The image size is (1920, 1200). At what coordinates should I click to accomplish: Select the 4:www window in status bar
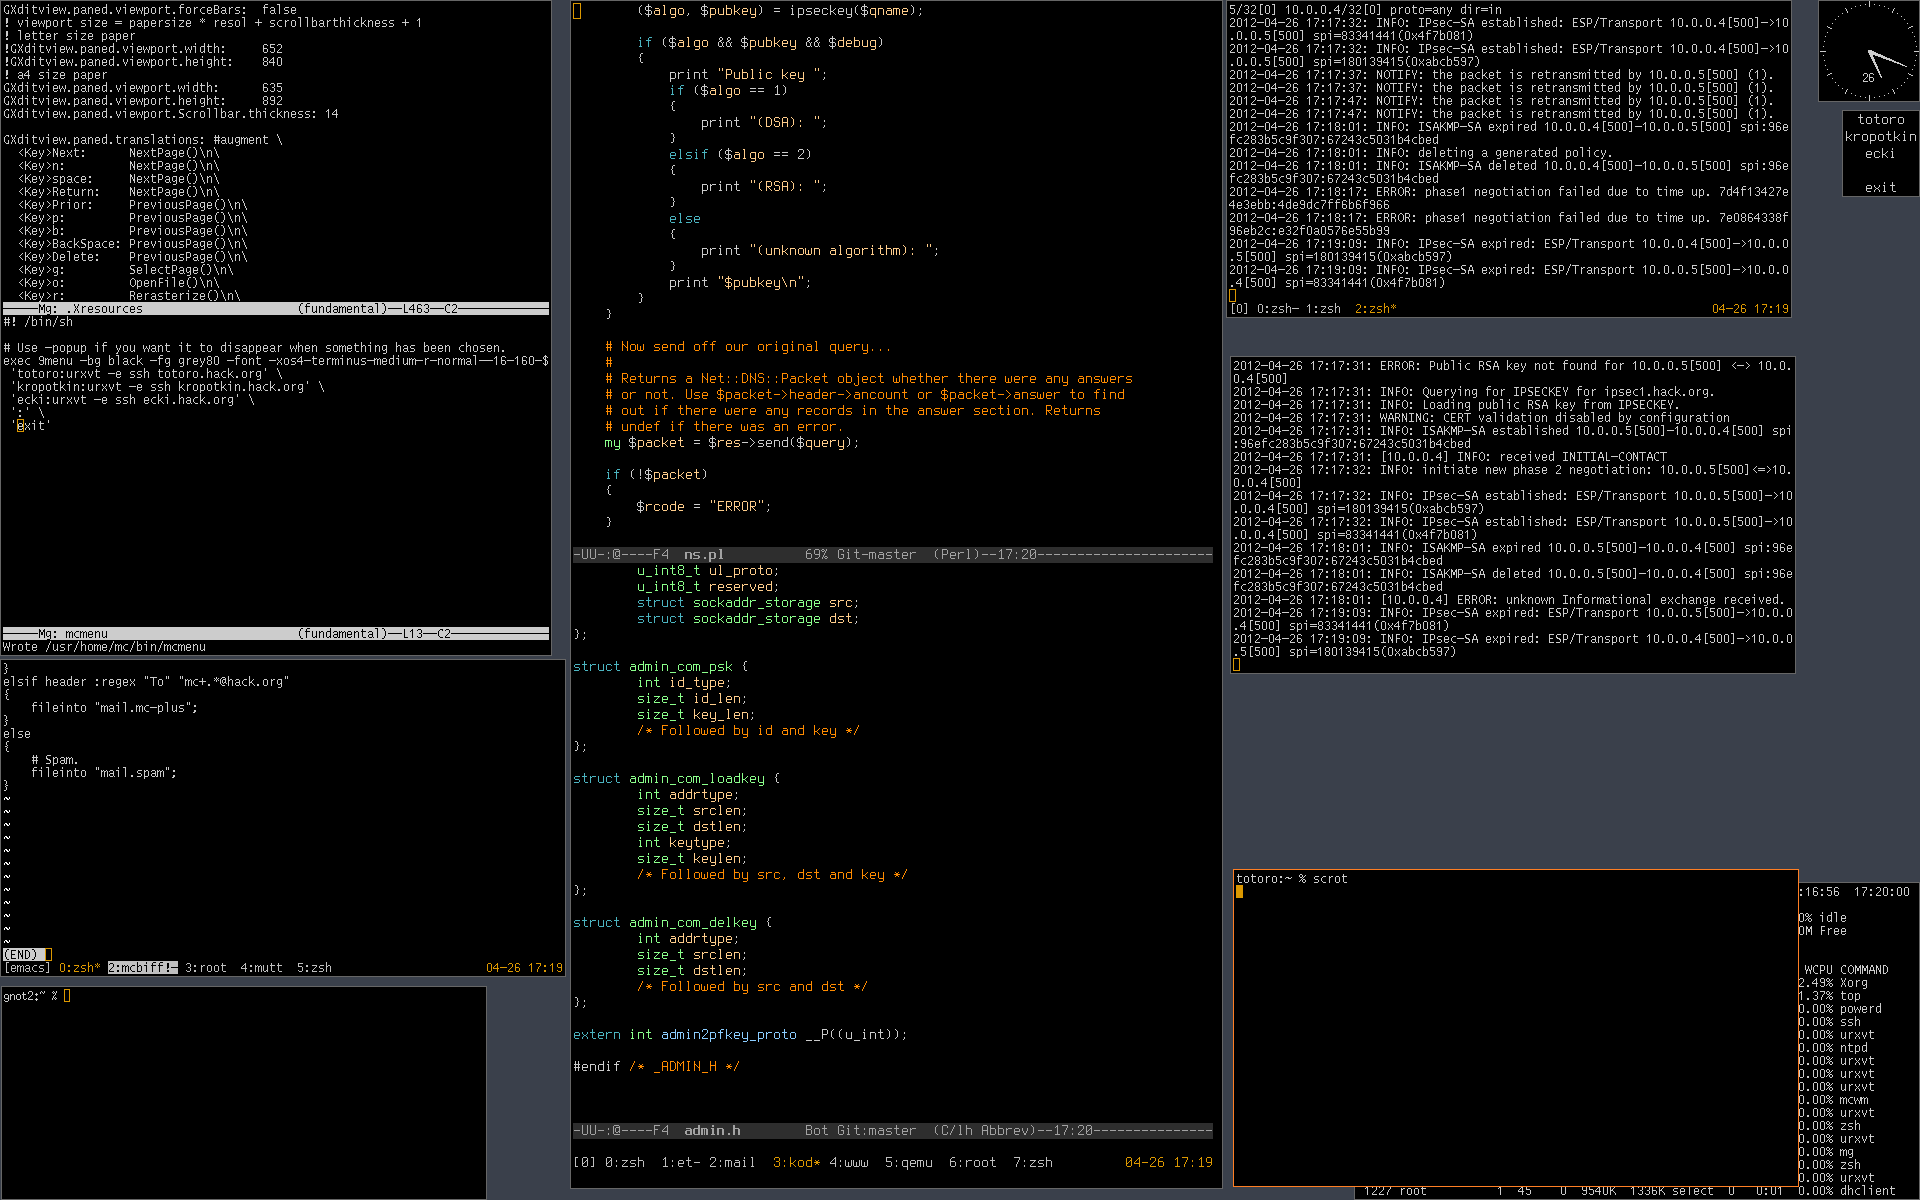[x=848, y=1162]
